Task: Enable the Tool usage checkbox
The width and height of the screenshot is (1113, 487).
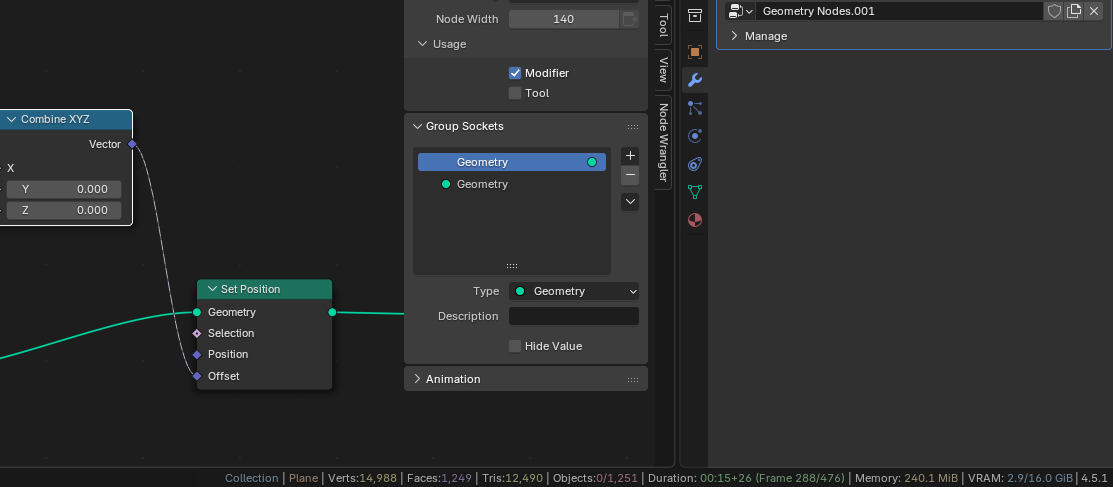Action: (x=515, y=93)
